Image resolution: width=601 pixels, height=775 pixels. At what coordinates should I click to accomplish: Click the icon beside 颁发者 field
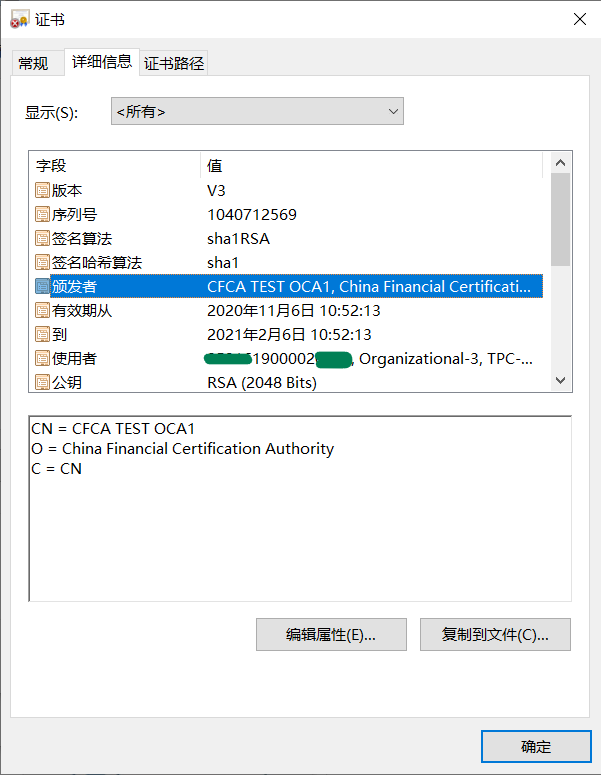tap(43, 286)
